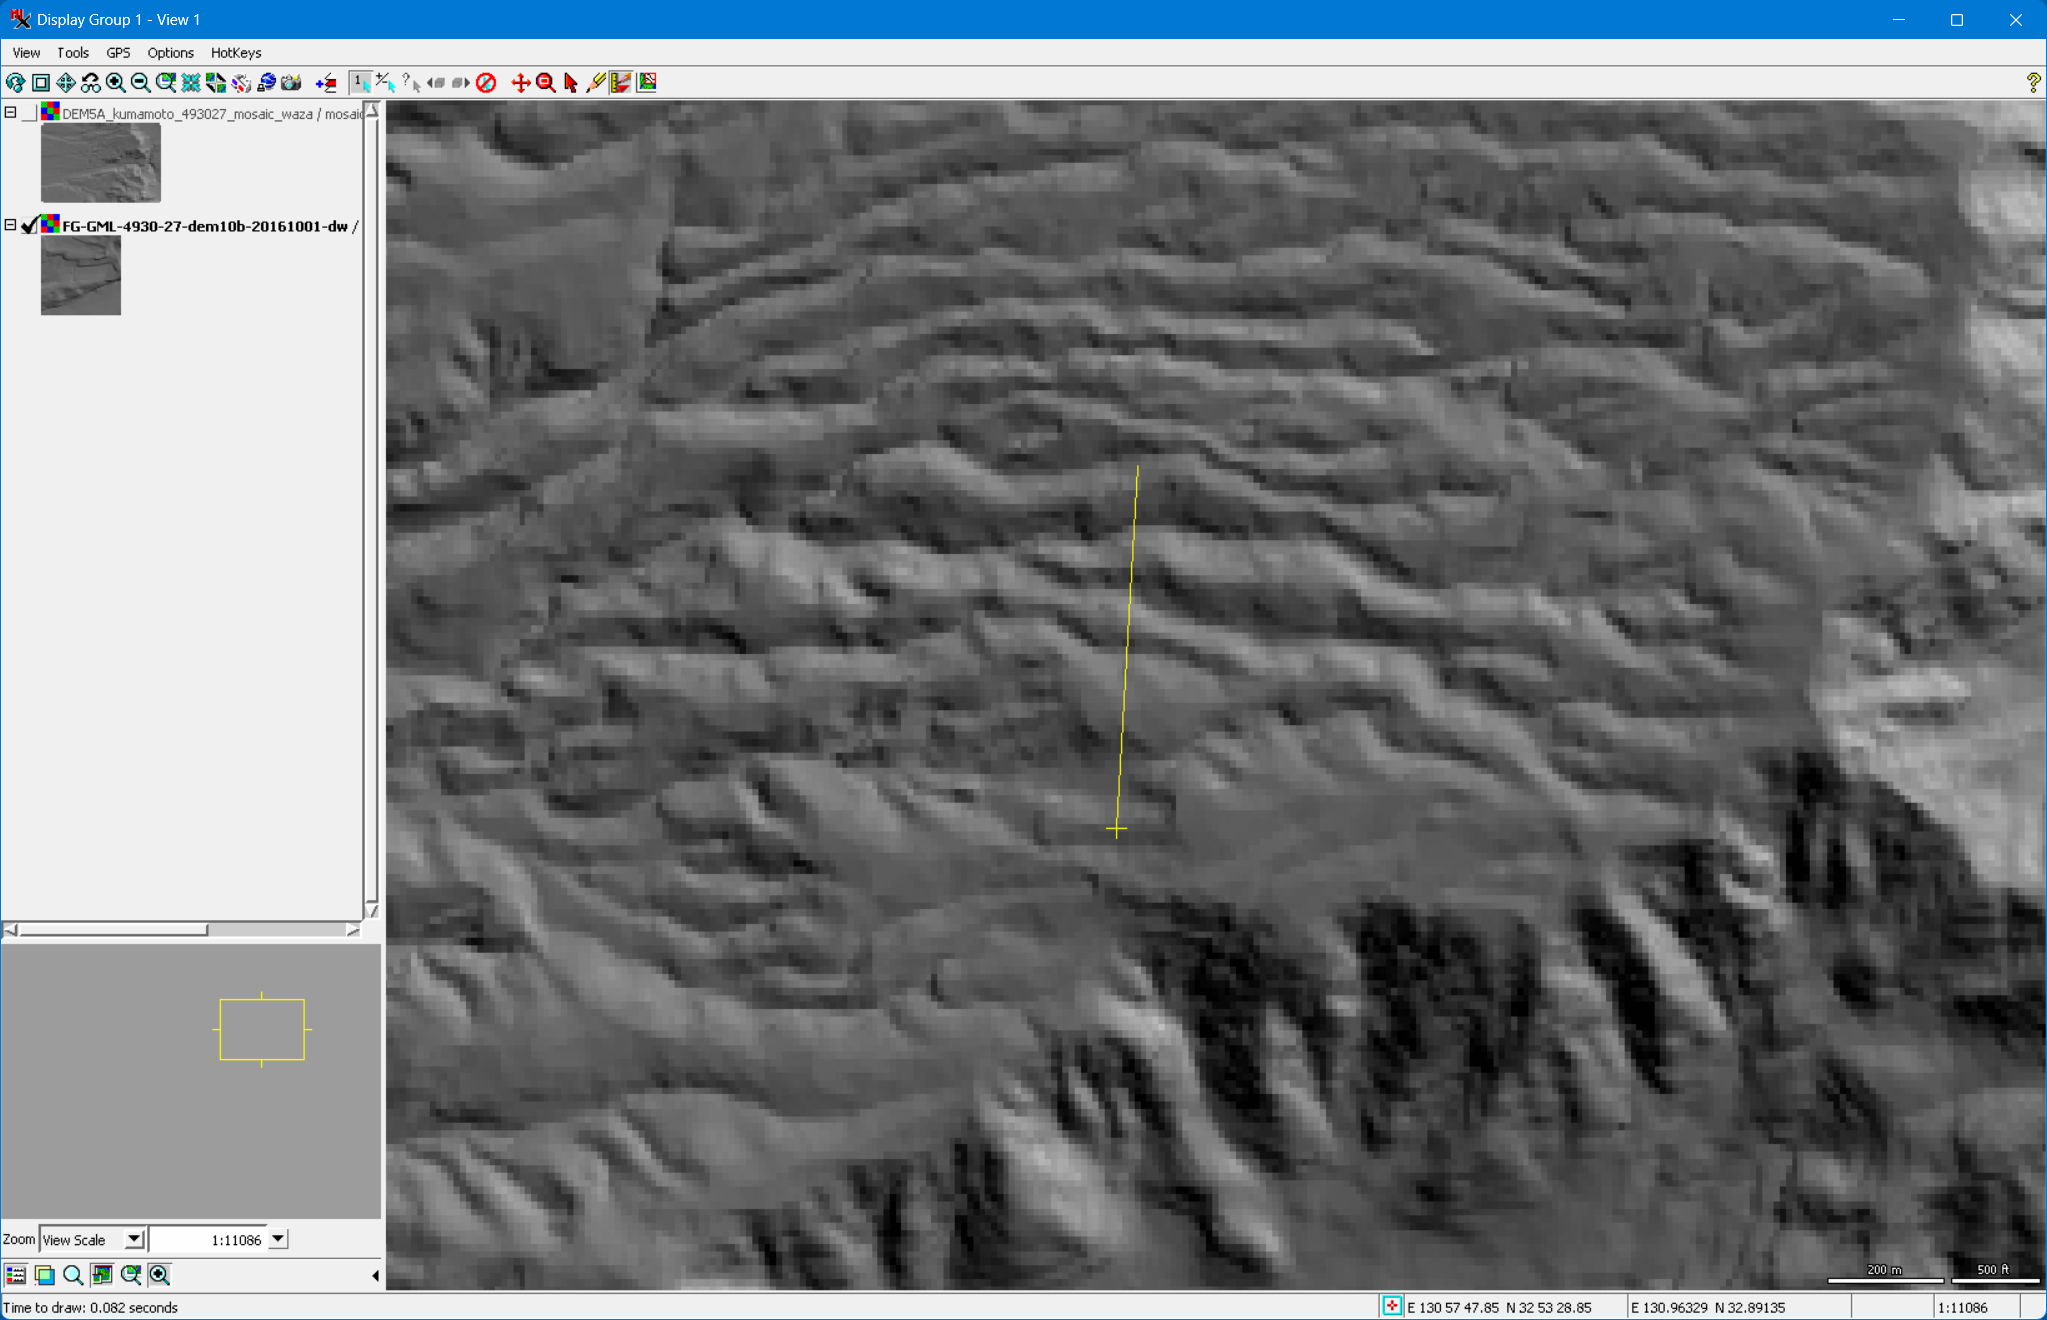Pick the yellow sketch pencil tool
This screenshot has width=2047, height=1320.
(596, 83)
